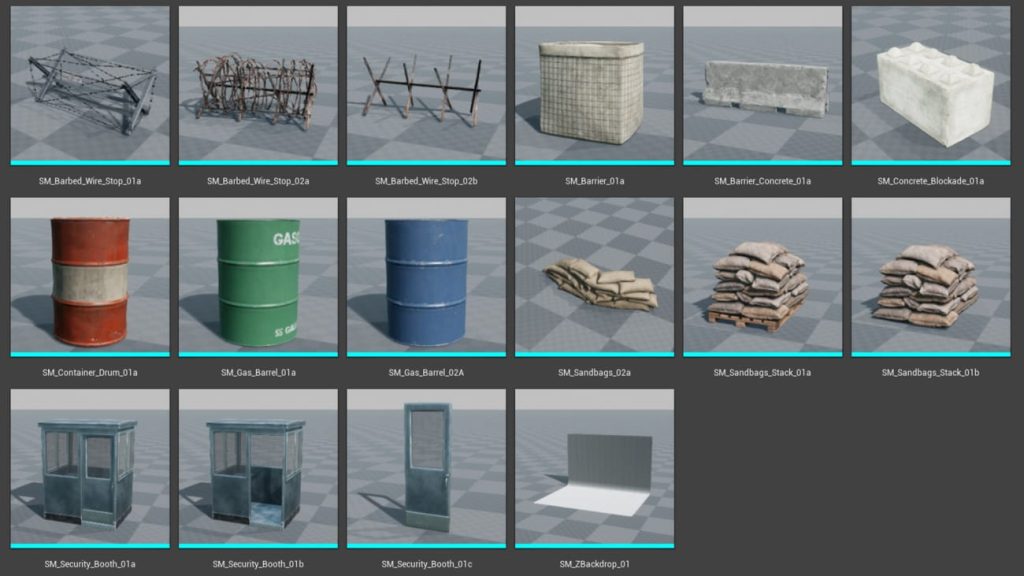Click the SM_Gas_Barrel_01a name label
This screenshot has width=1024, height=576.
coord(258,373)
